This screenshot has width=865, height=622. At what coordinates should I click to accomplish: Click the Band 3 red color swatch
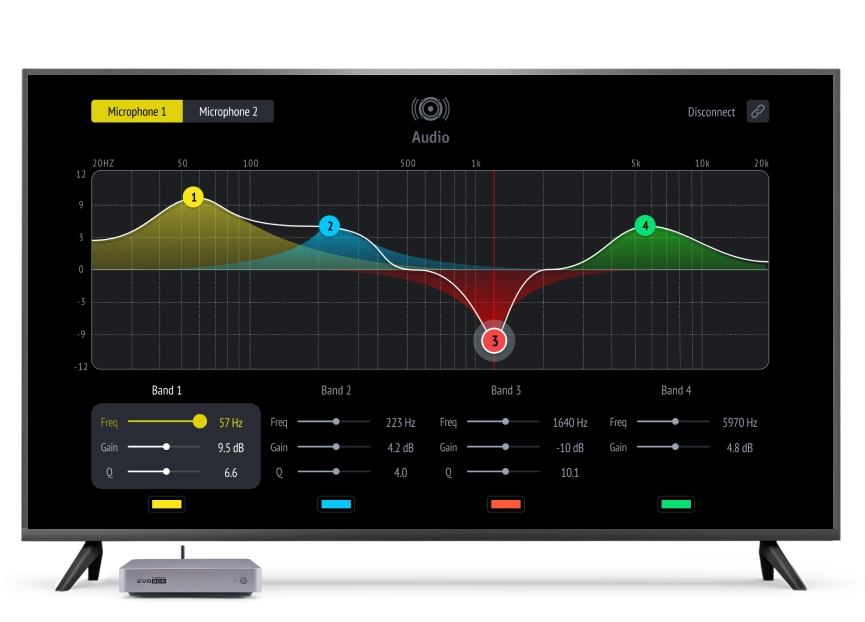(x=506, y=505)
